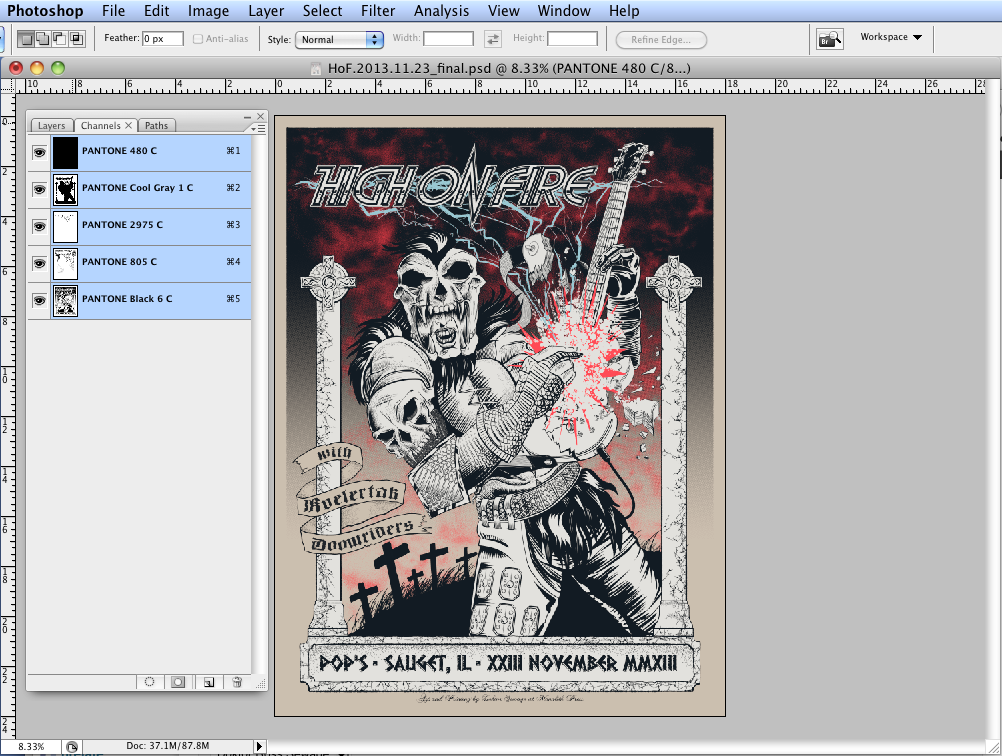Open the Style dropdown set to Normal
The width and height of the screenshot is (1002, 756).
tap(339, 40)
